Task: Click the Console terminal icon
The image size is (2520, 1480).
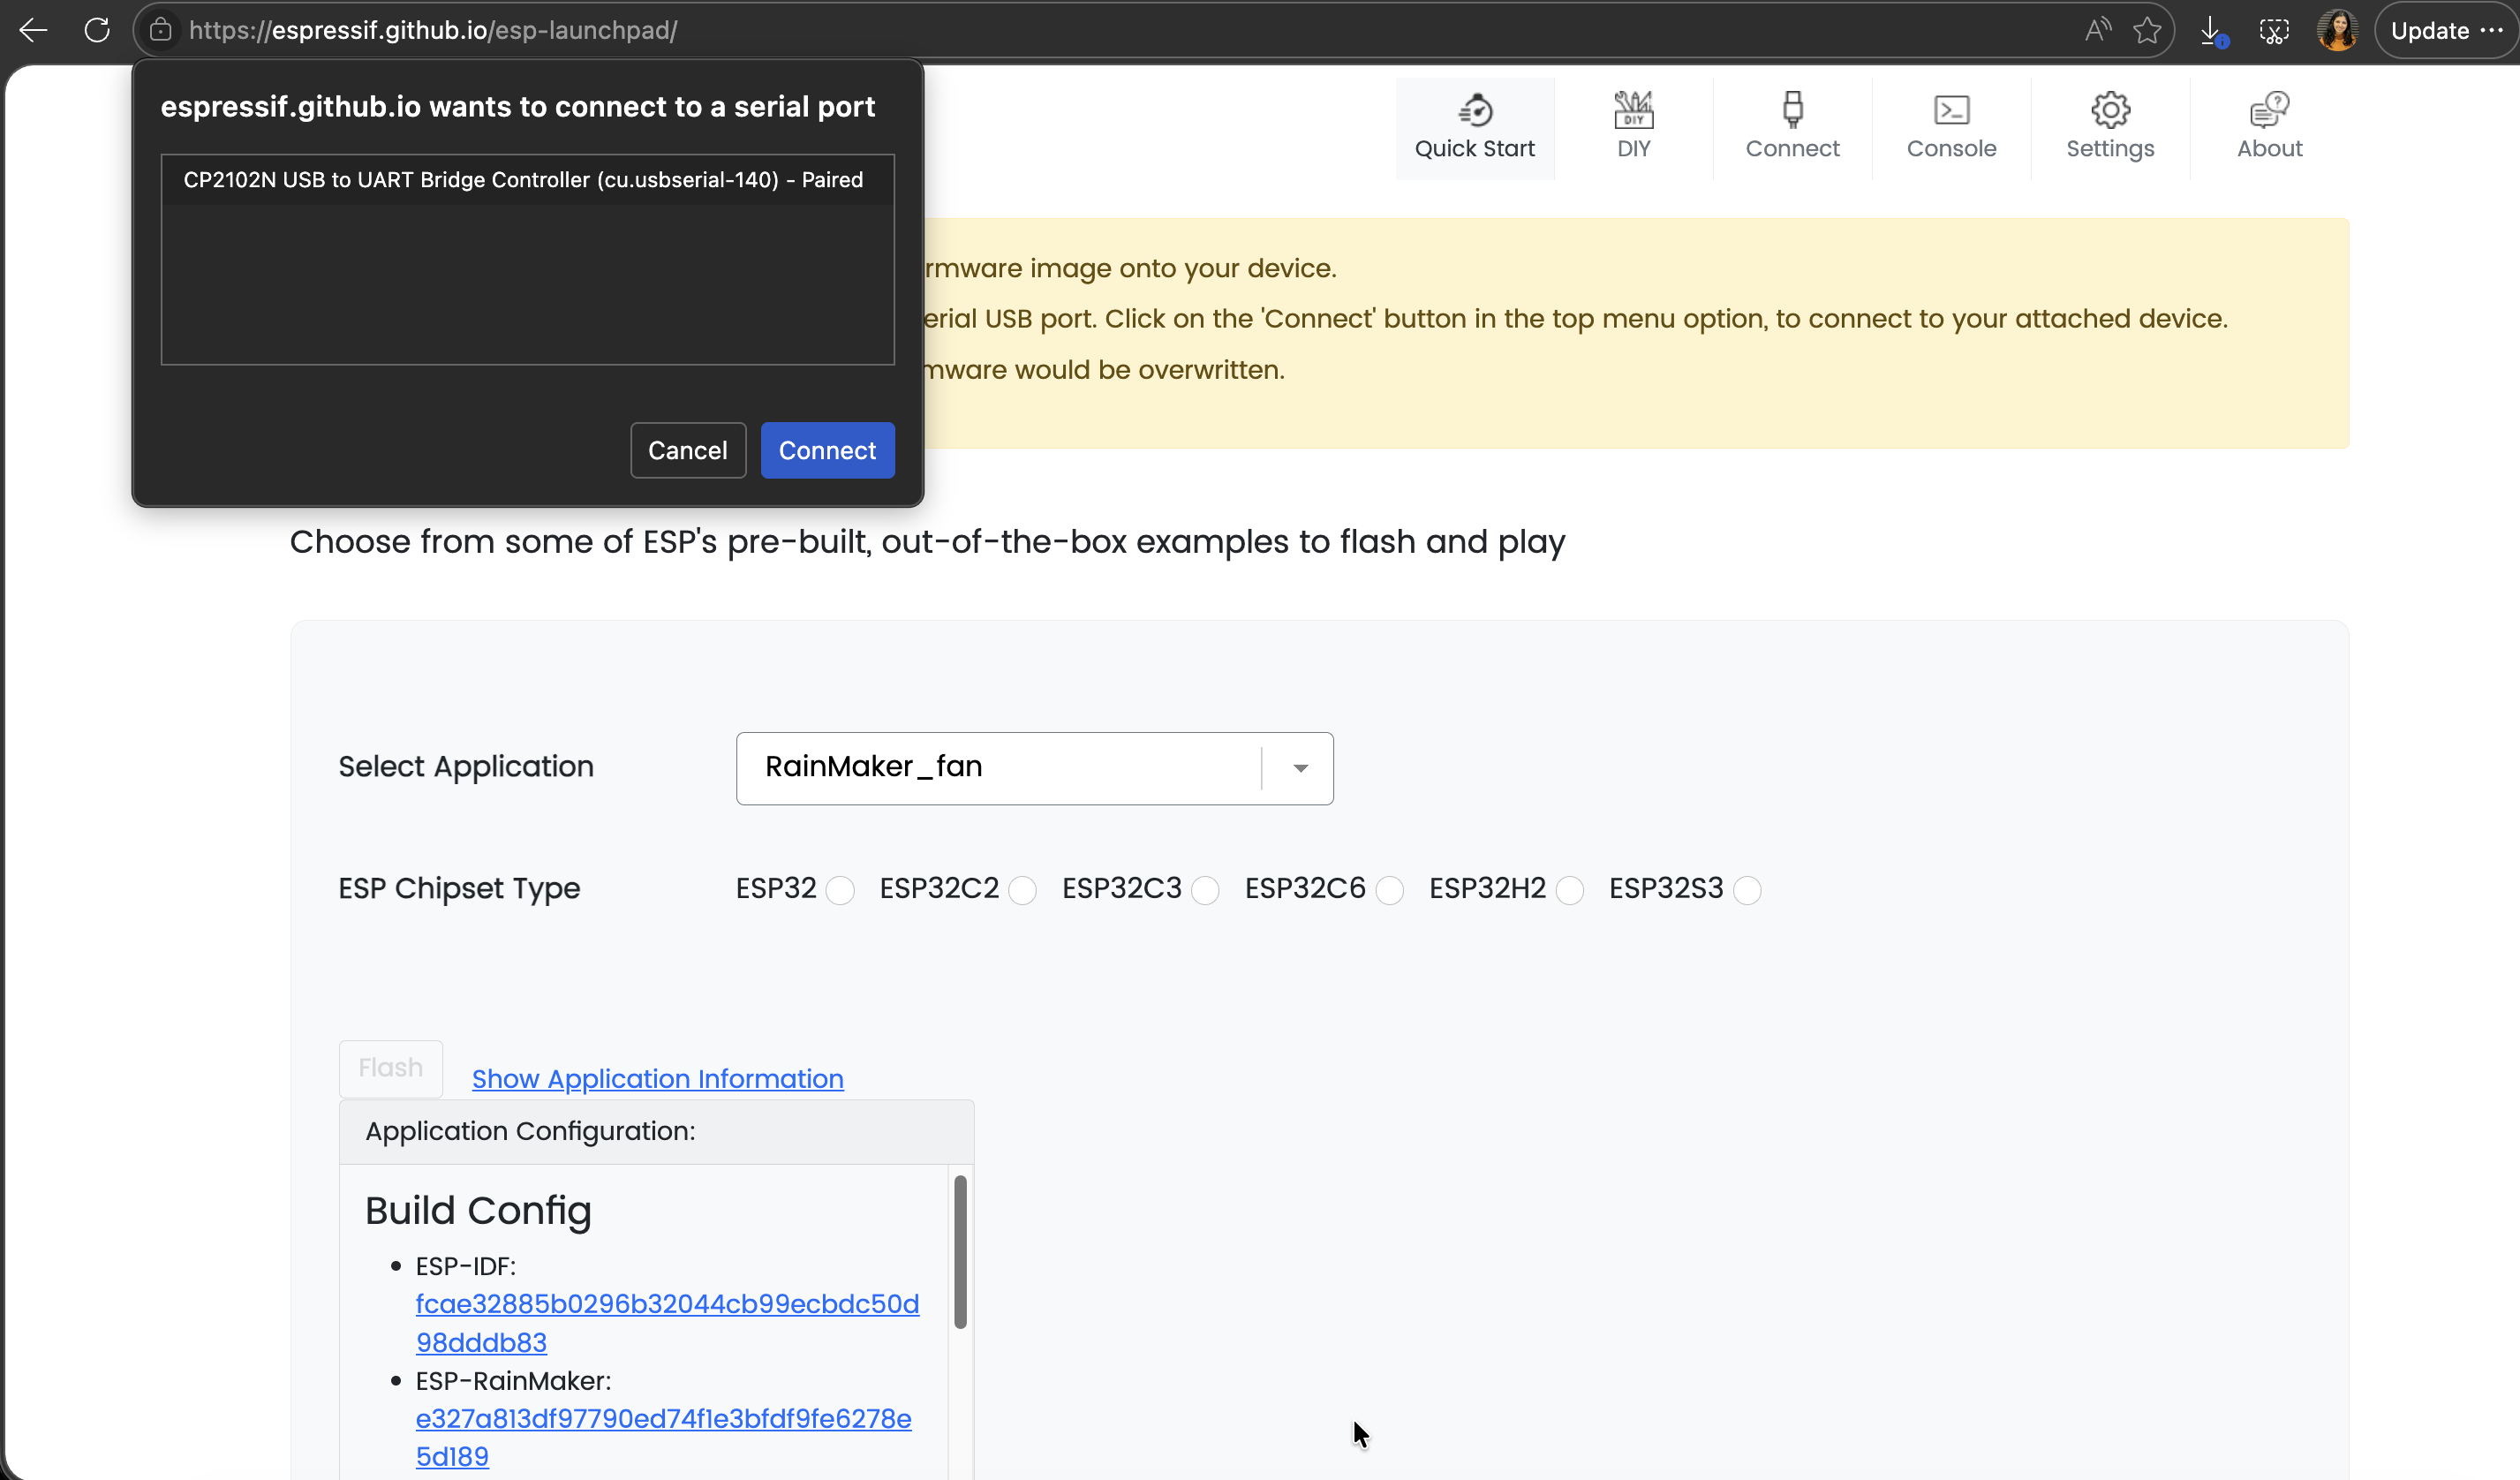Action: (1951, 110)
